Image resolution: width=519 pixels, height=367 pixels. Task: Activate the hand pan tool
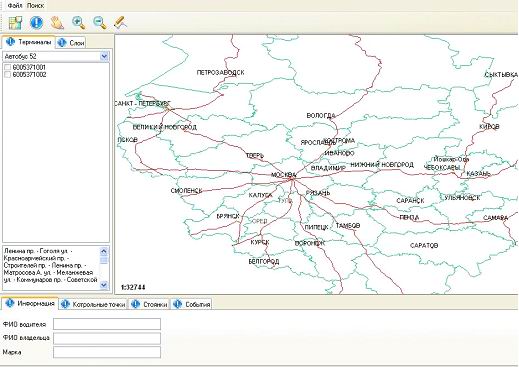pos(57,23)
